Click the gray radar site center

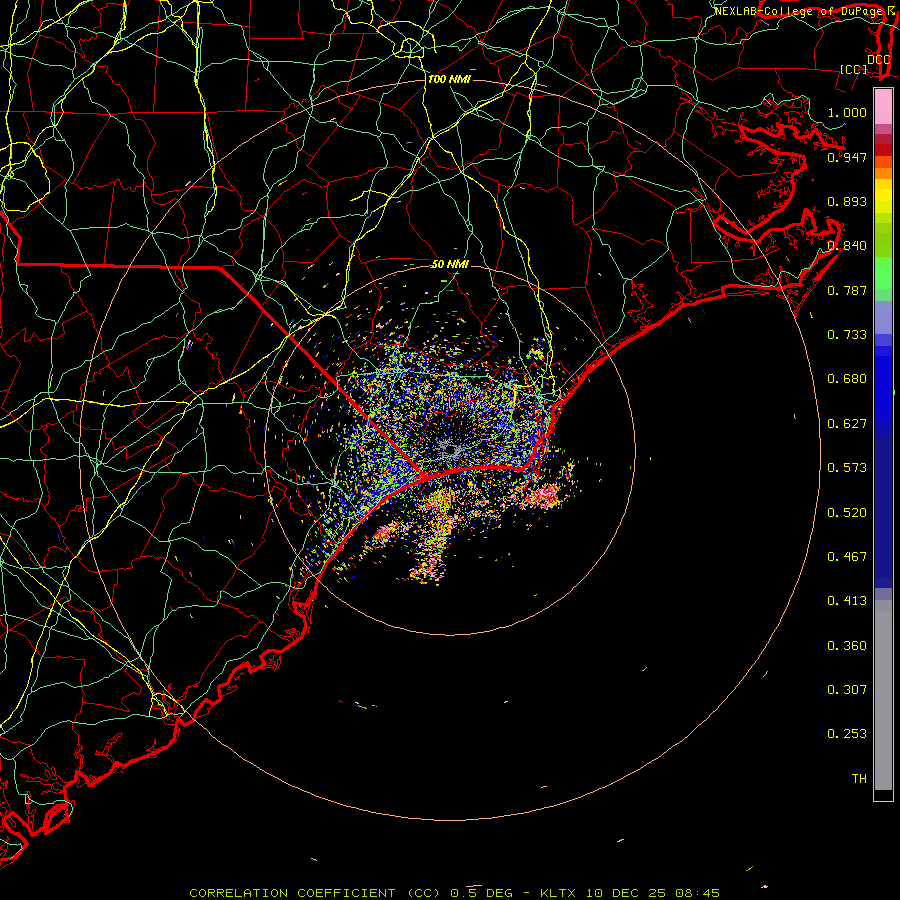[450, 450]
